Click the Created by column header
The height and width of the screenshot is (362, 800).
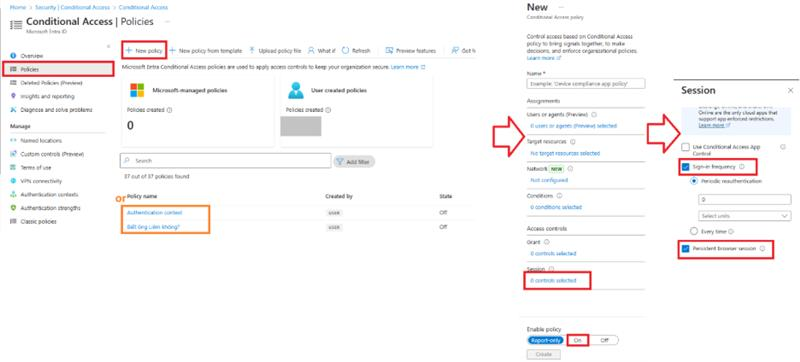[x=338, y=196]
